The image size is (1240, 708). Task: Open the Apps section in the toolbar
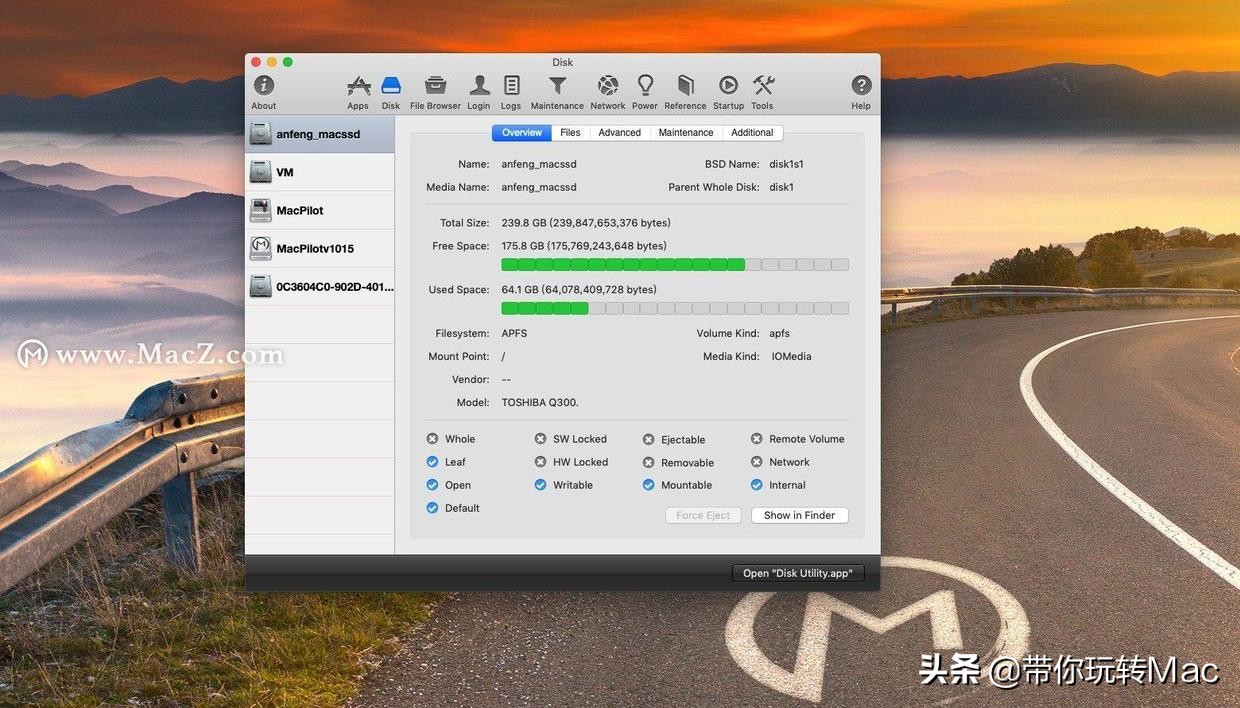[x=357, y=90]
